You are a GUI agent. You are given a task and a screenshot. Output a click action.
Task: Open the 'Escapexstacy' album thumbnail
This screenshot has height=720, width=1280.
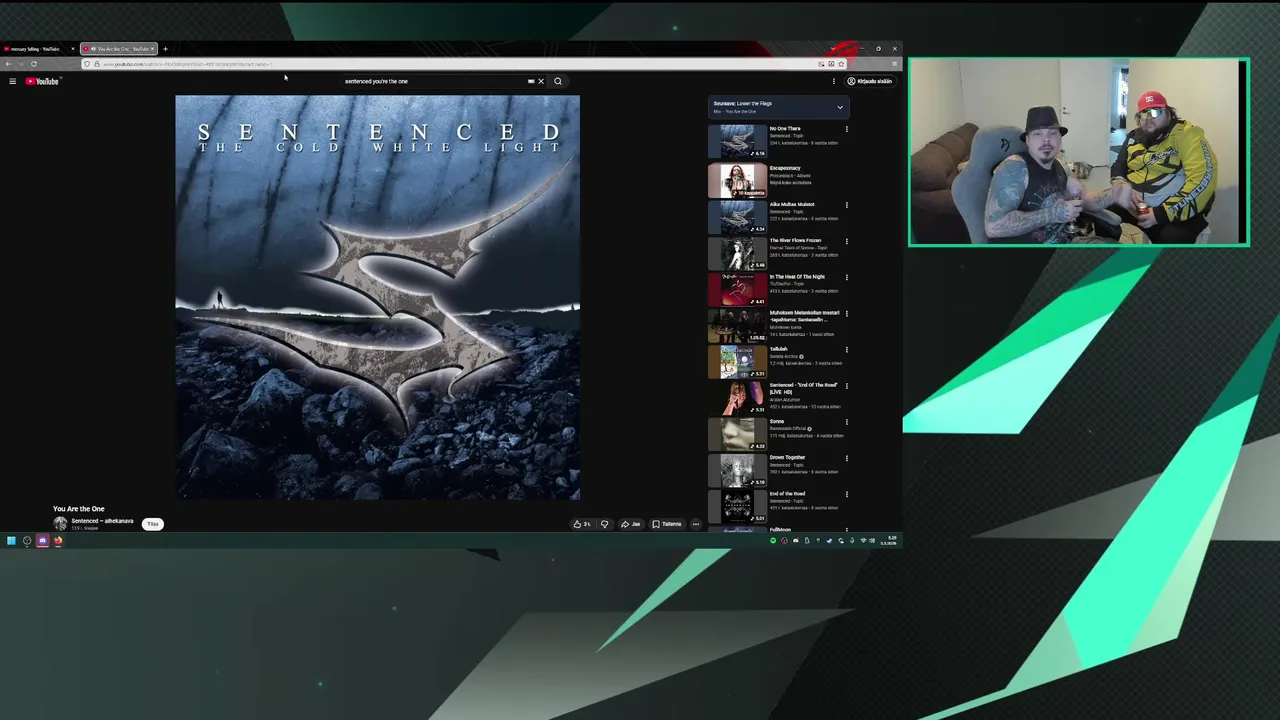pos(737,181)
